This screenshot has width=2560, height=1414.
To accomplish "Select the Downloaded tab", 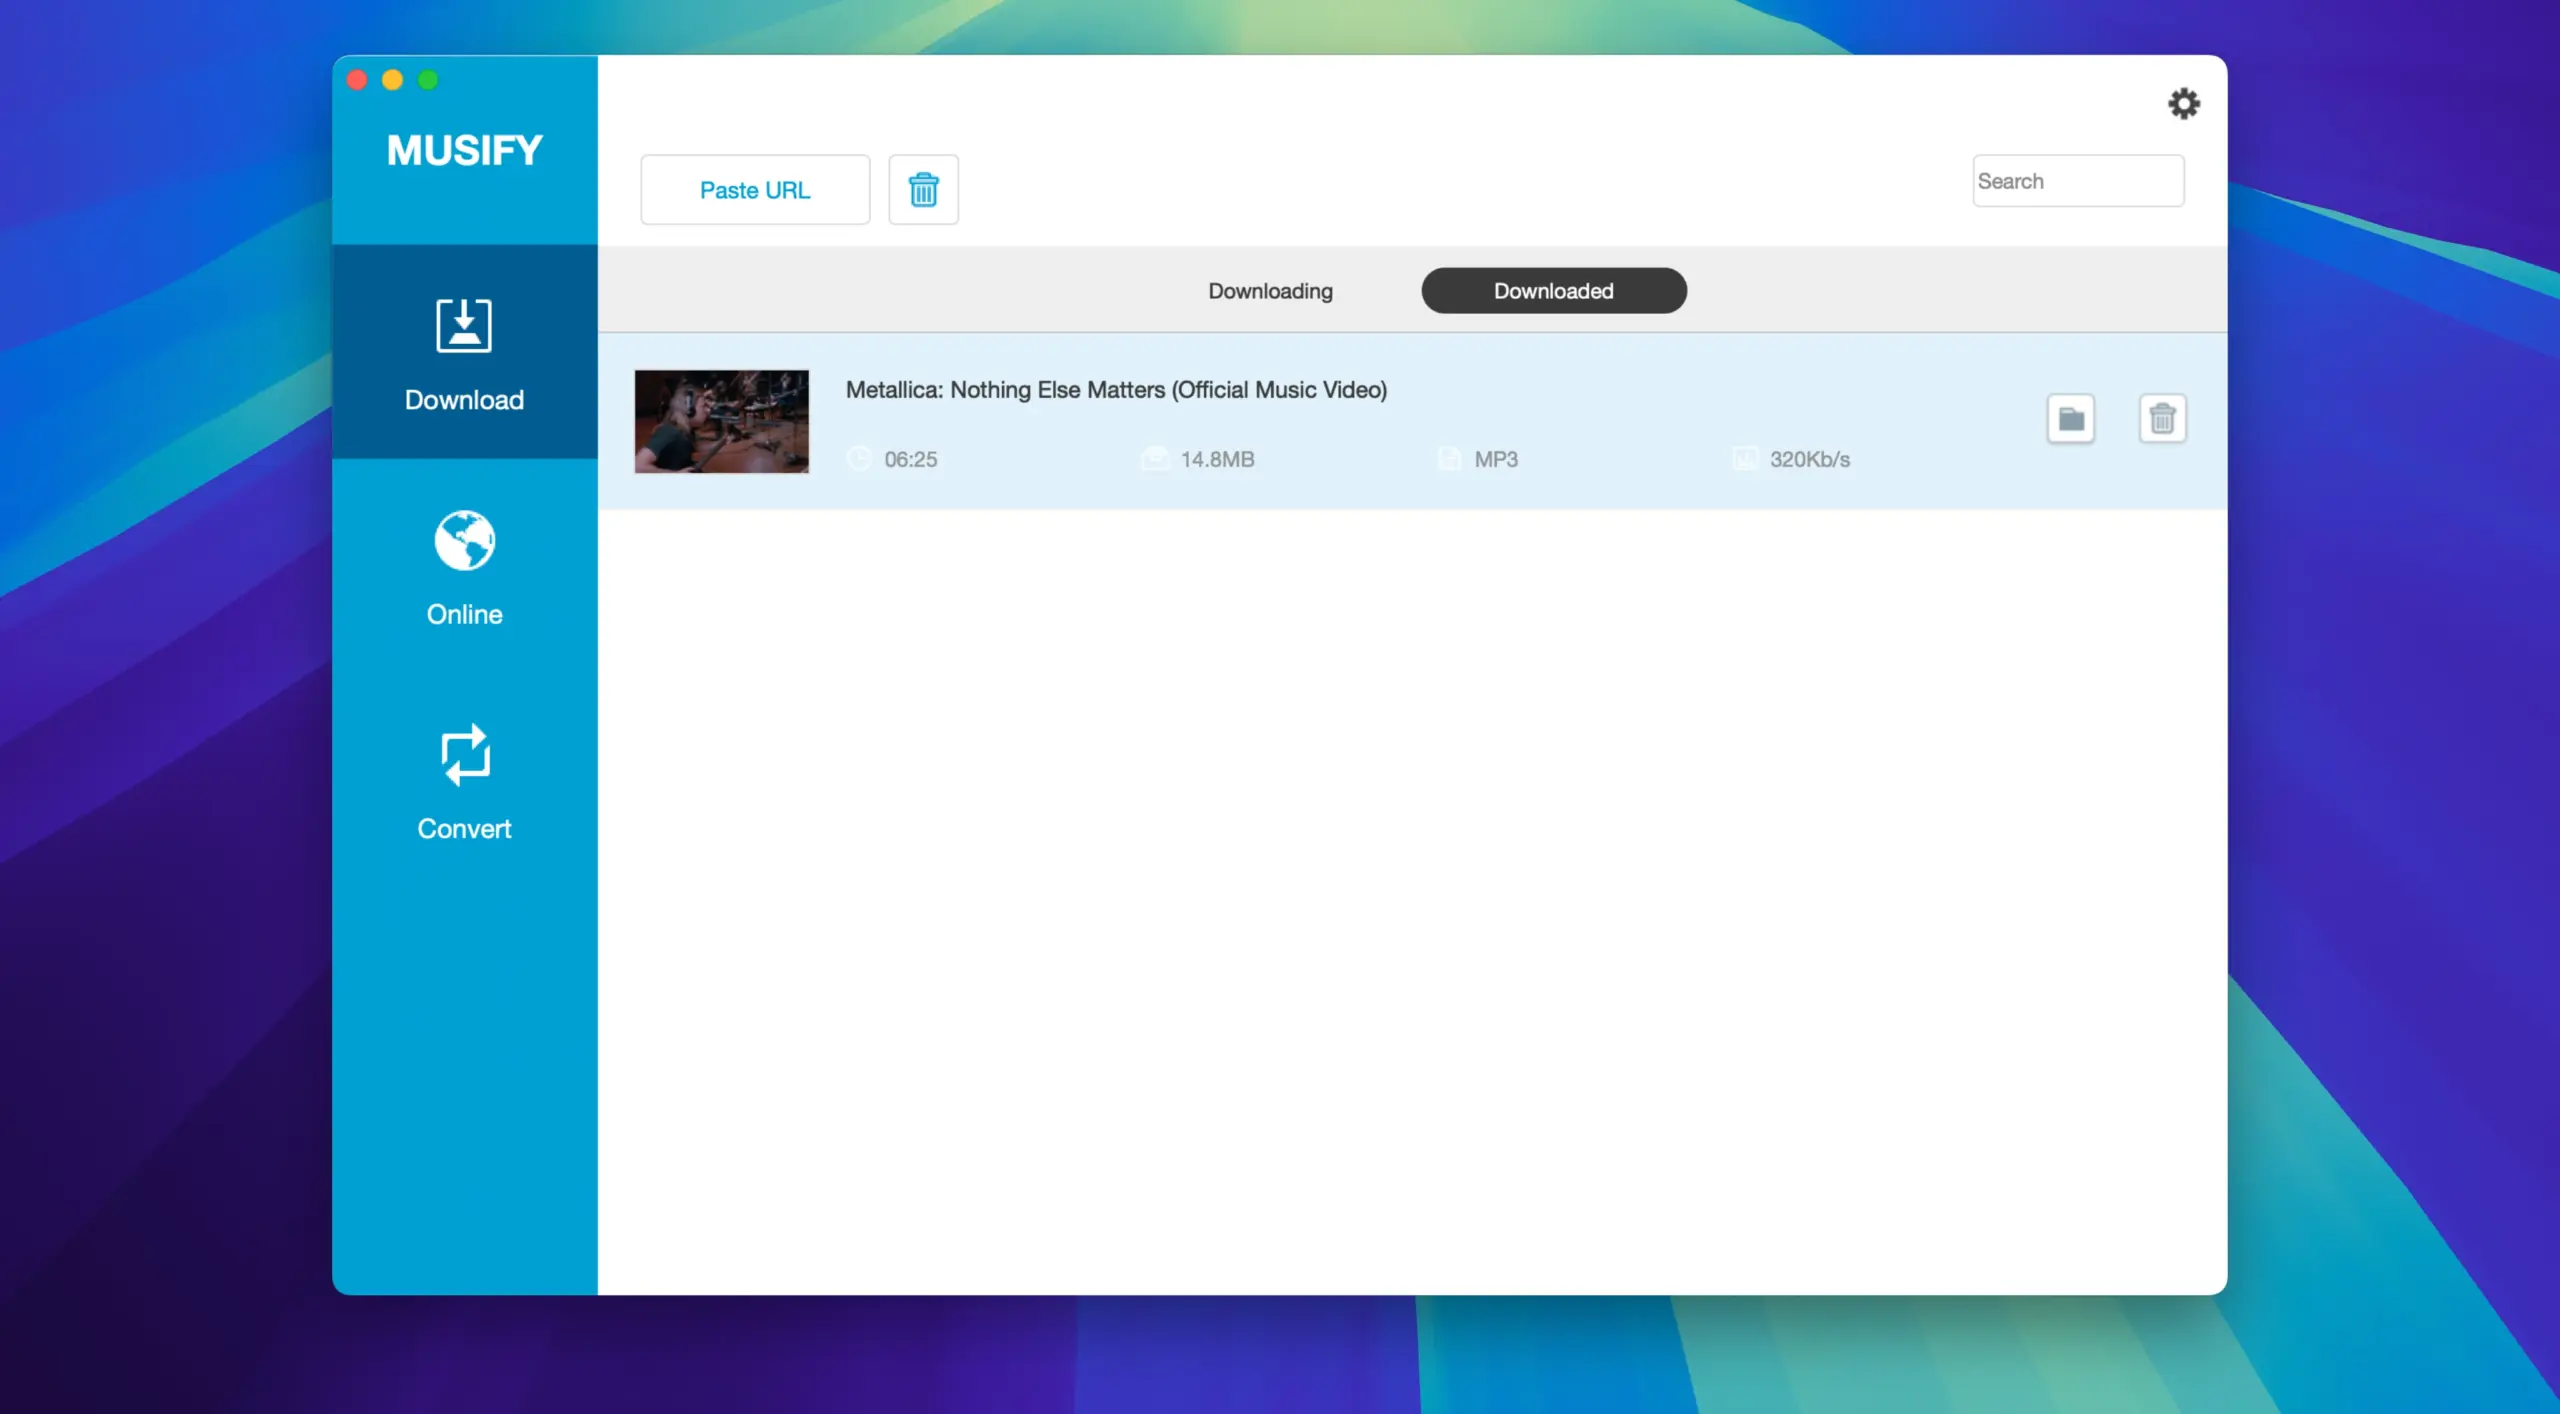I will tap(1553, 291).
